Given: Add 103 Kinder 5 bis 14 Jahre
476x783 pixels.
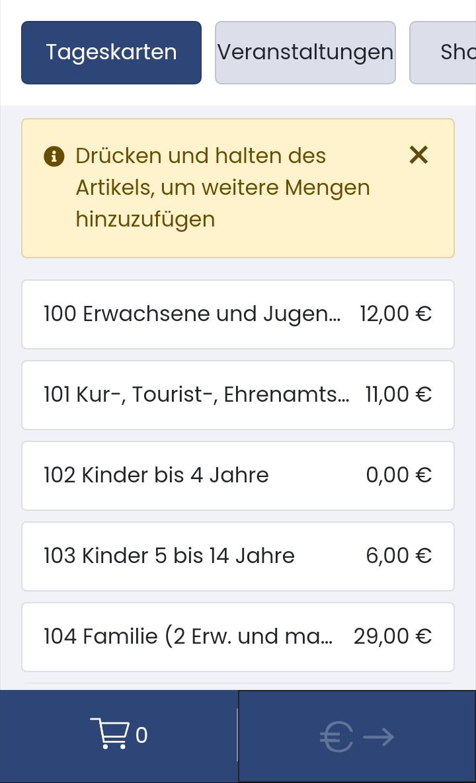Looking at the screenshot, I should click(x=238, y=556).
